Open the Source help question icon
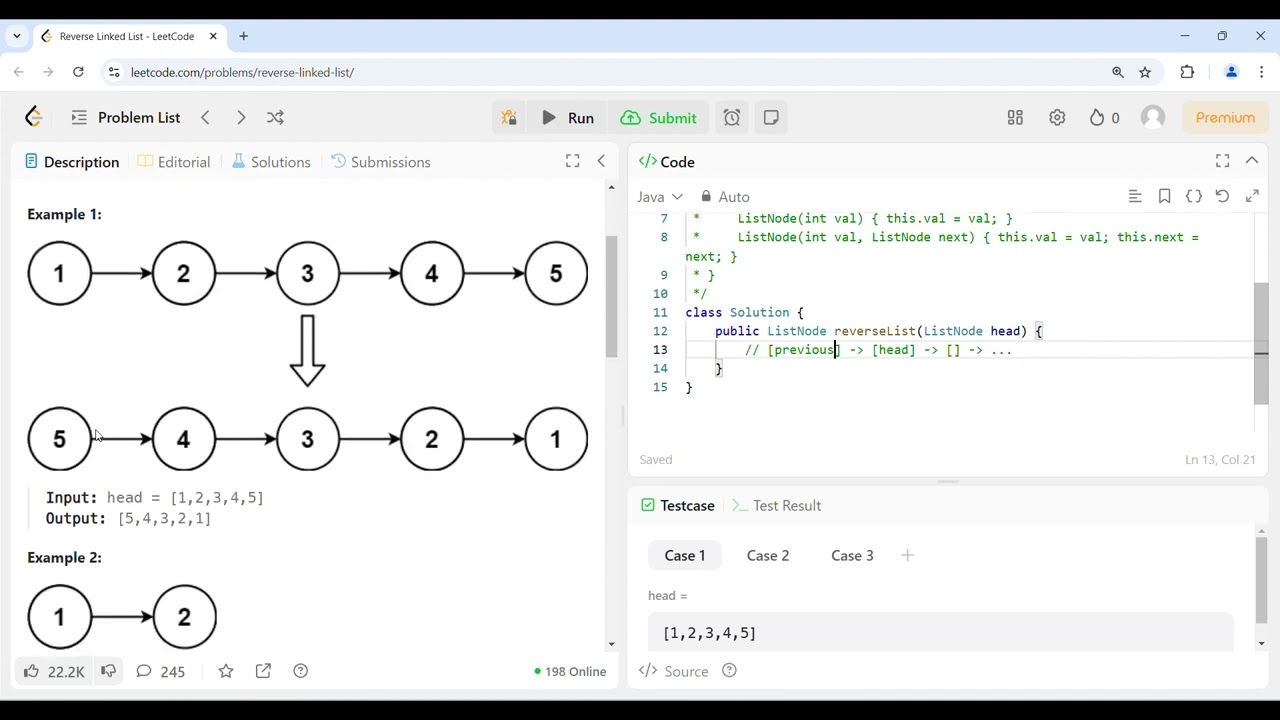The height and width of the screenshot is (720, 1280). (729, 671)
